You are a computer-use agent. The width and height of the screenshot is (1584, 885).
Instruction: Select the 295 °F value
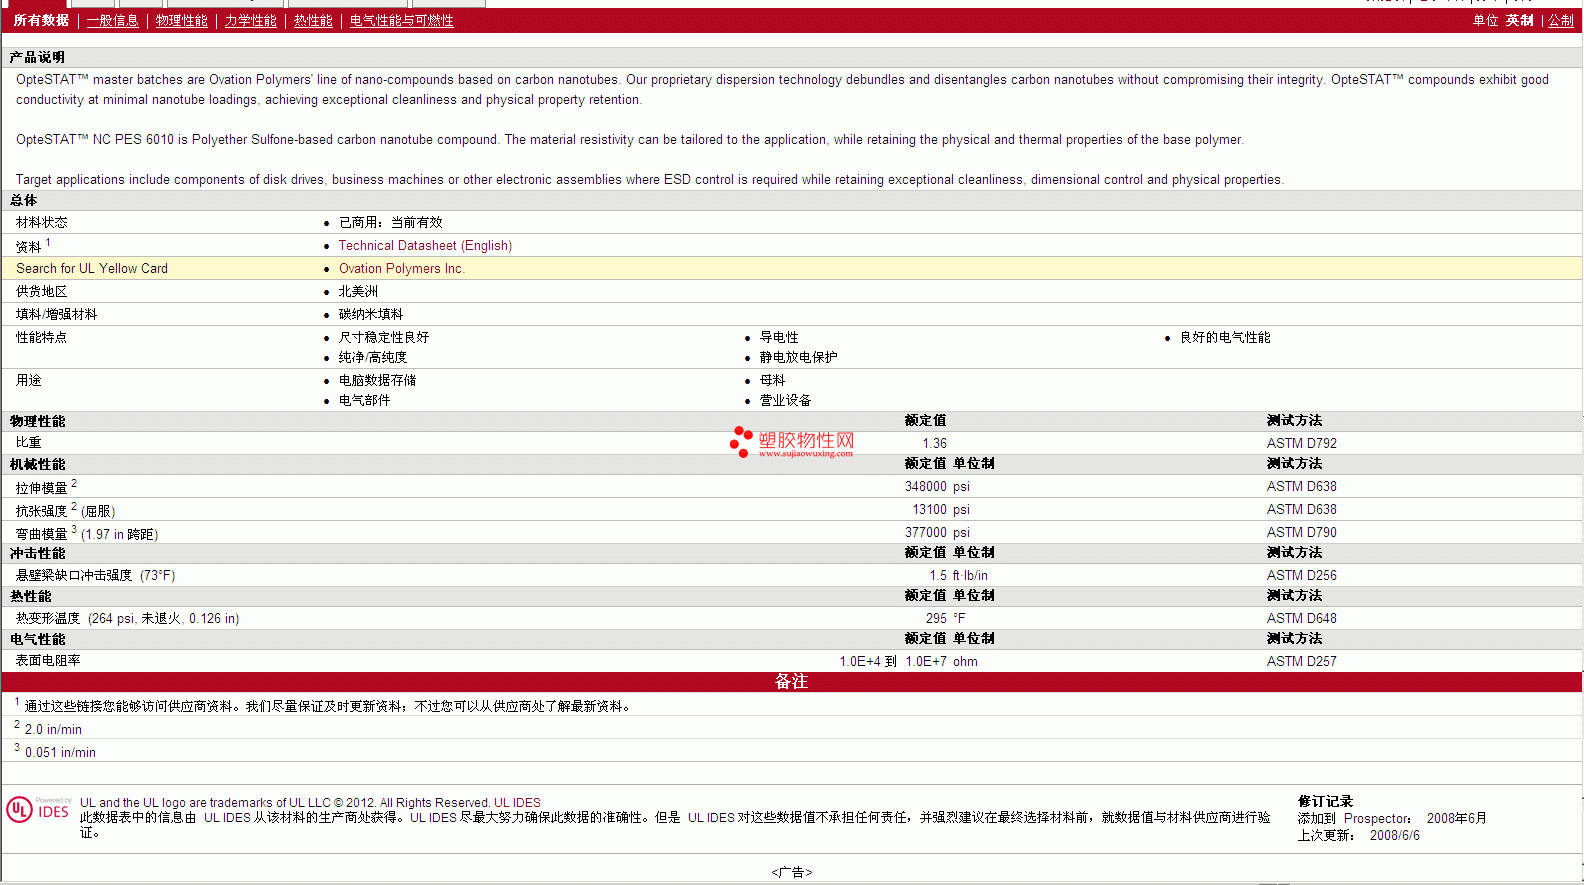coord(945,618)
